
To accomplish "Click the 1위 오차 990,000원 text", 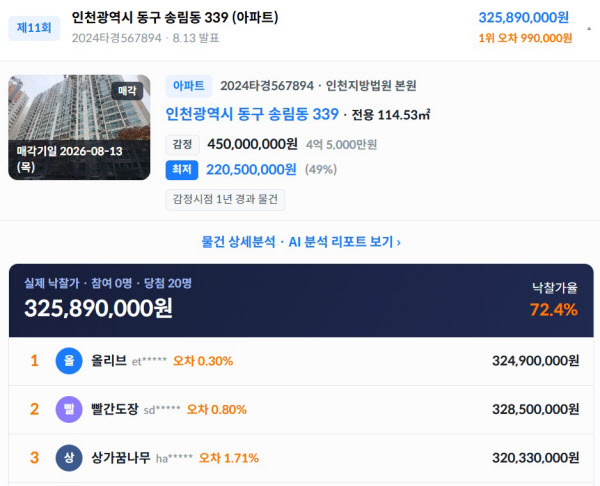I will coord(525,38).
